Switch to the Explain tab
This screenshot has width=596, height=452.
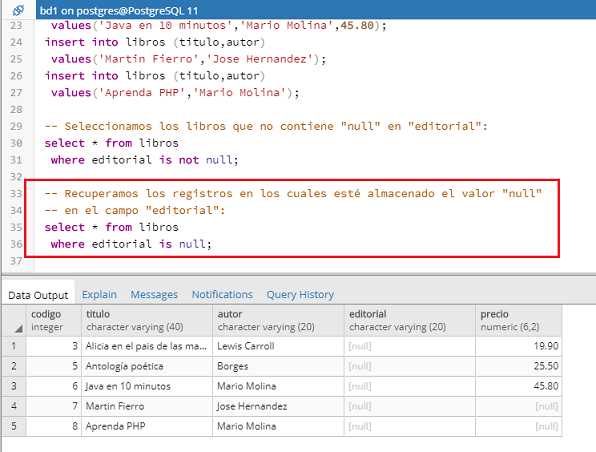click(99, 295)
